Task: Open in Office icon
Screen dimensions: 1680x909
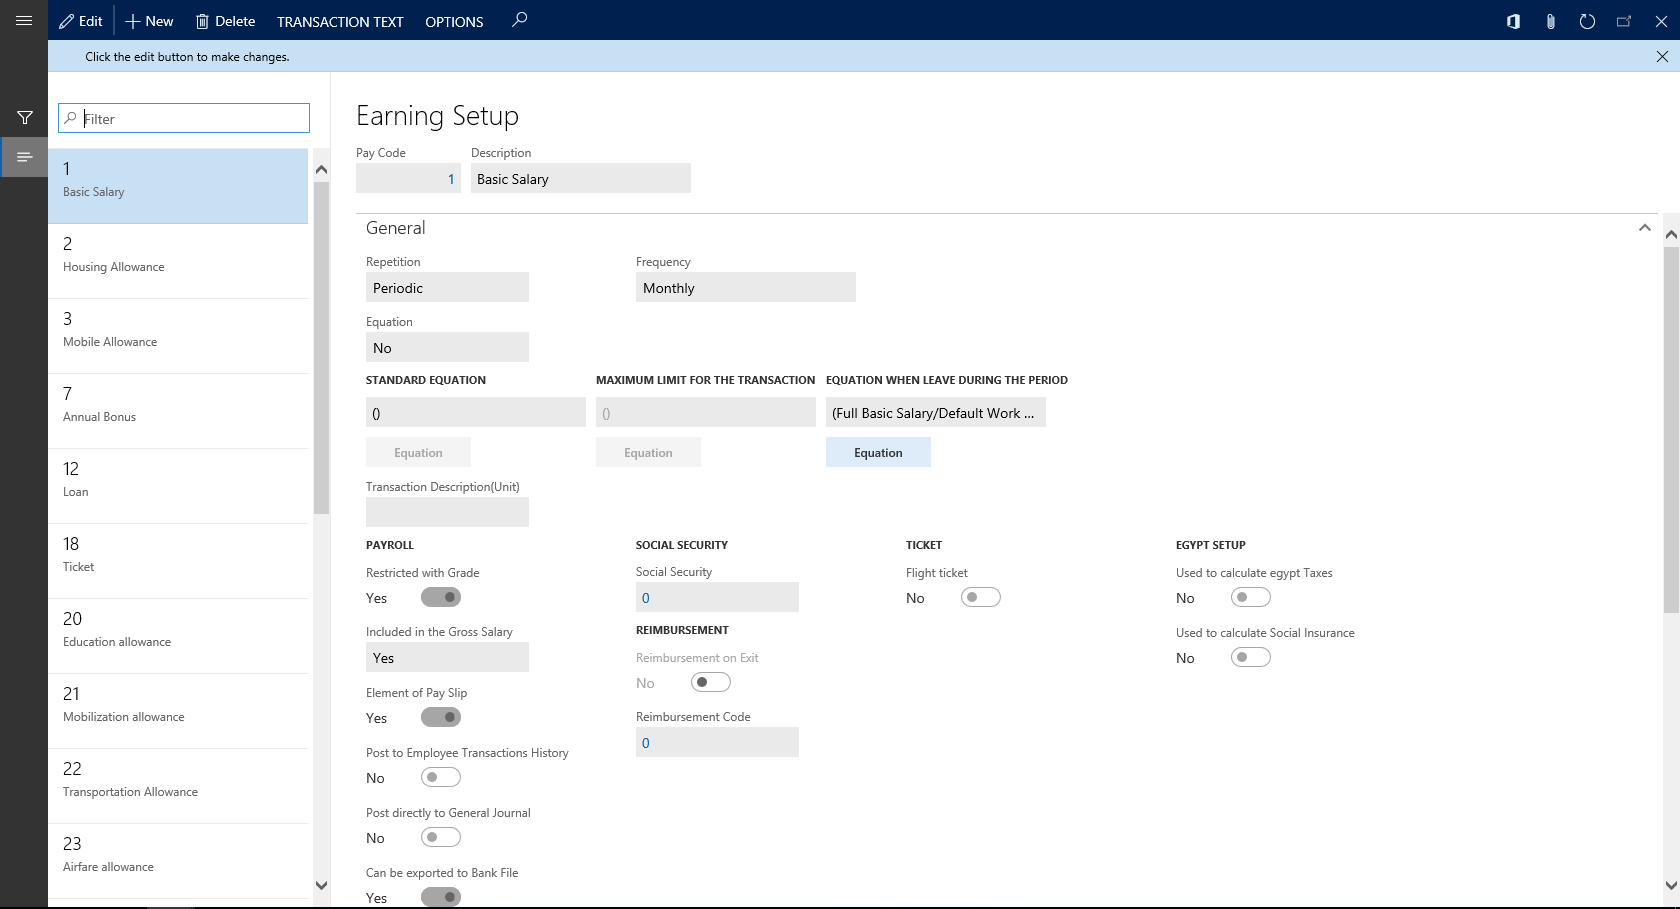Action: (x=1513, y=21)
